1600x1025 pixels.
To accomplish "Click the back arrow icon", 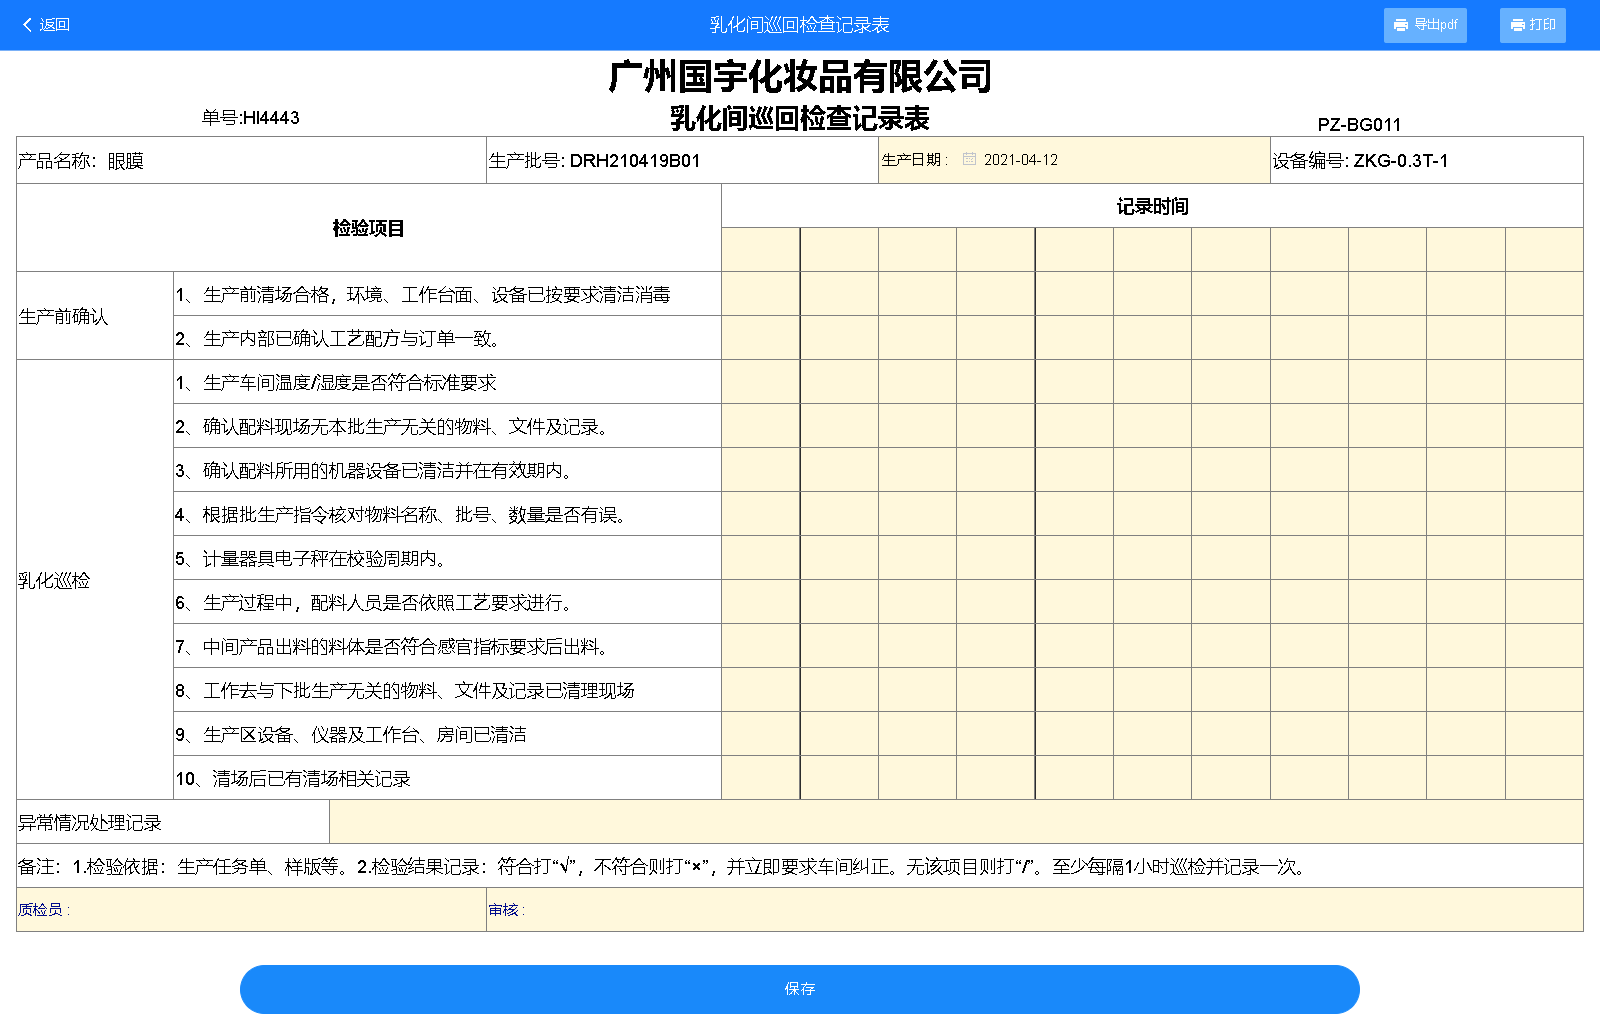I will (x=27, y=25).
